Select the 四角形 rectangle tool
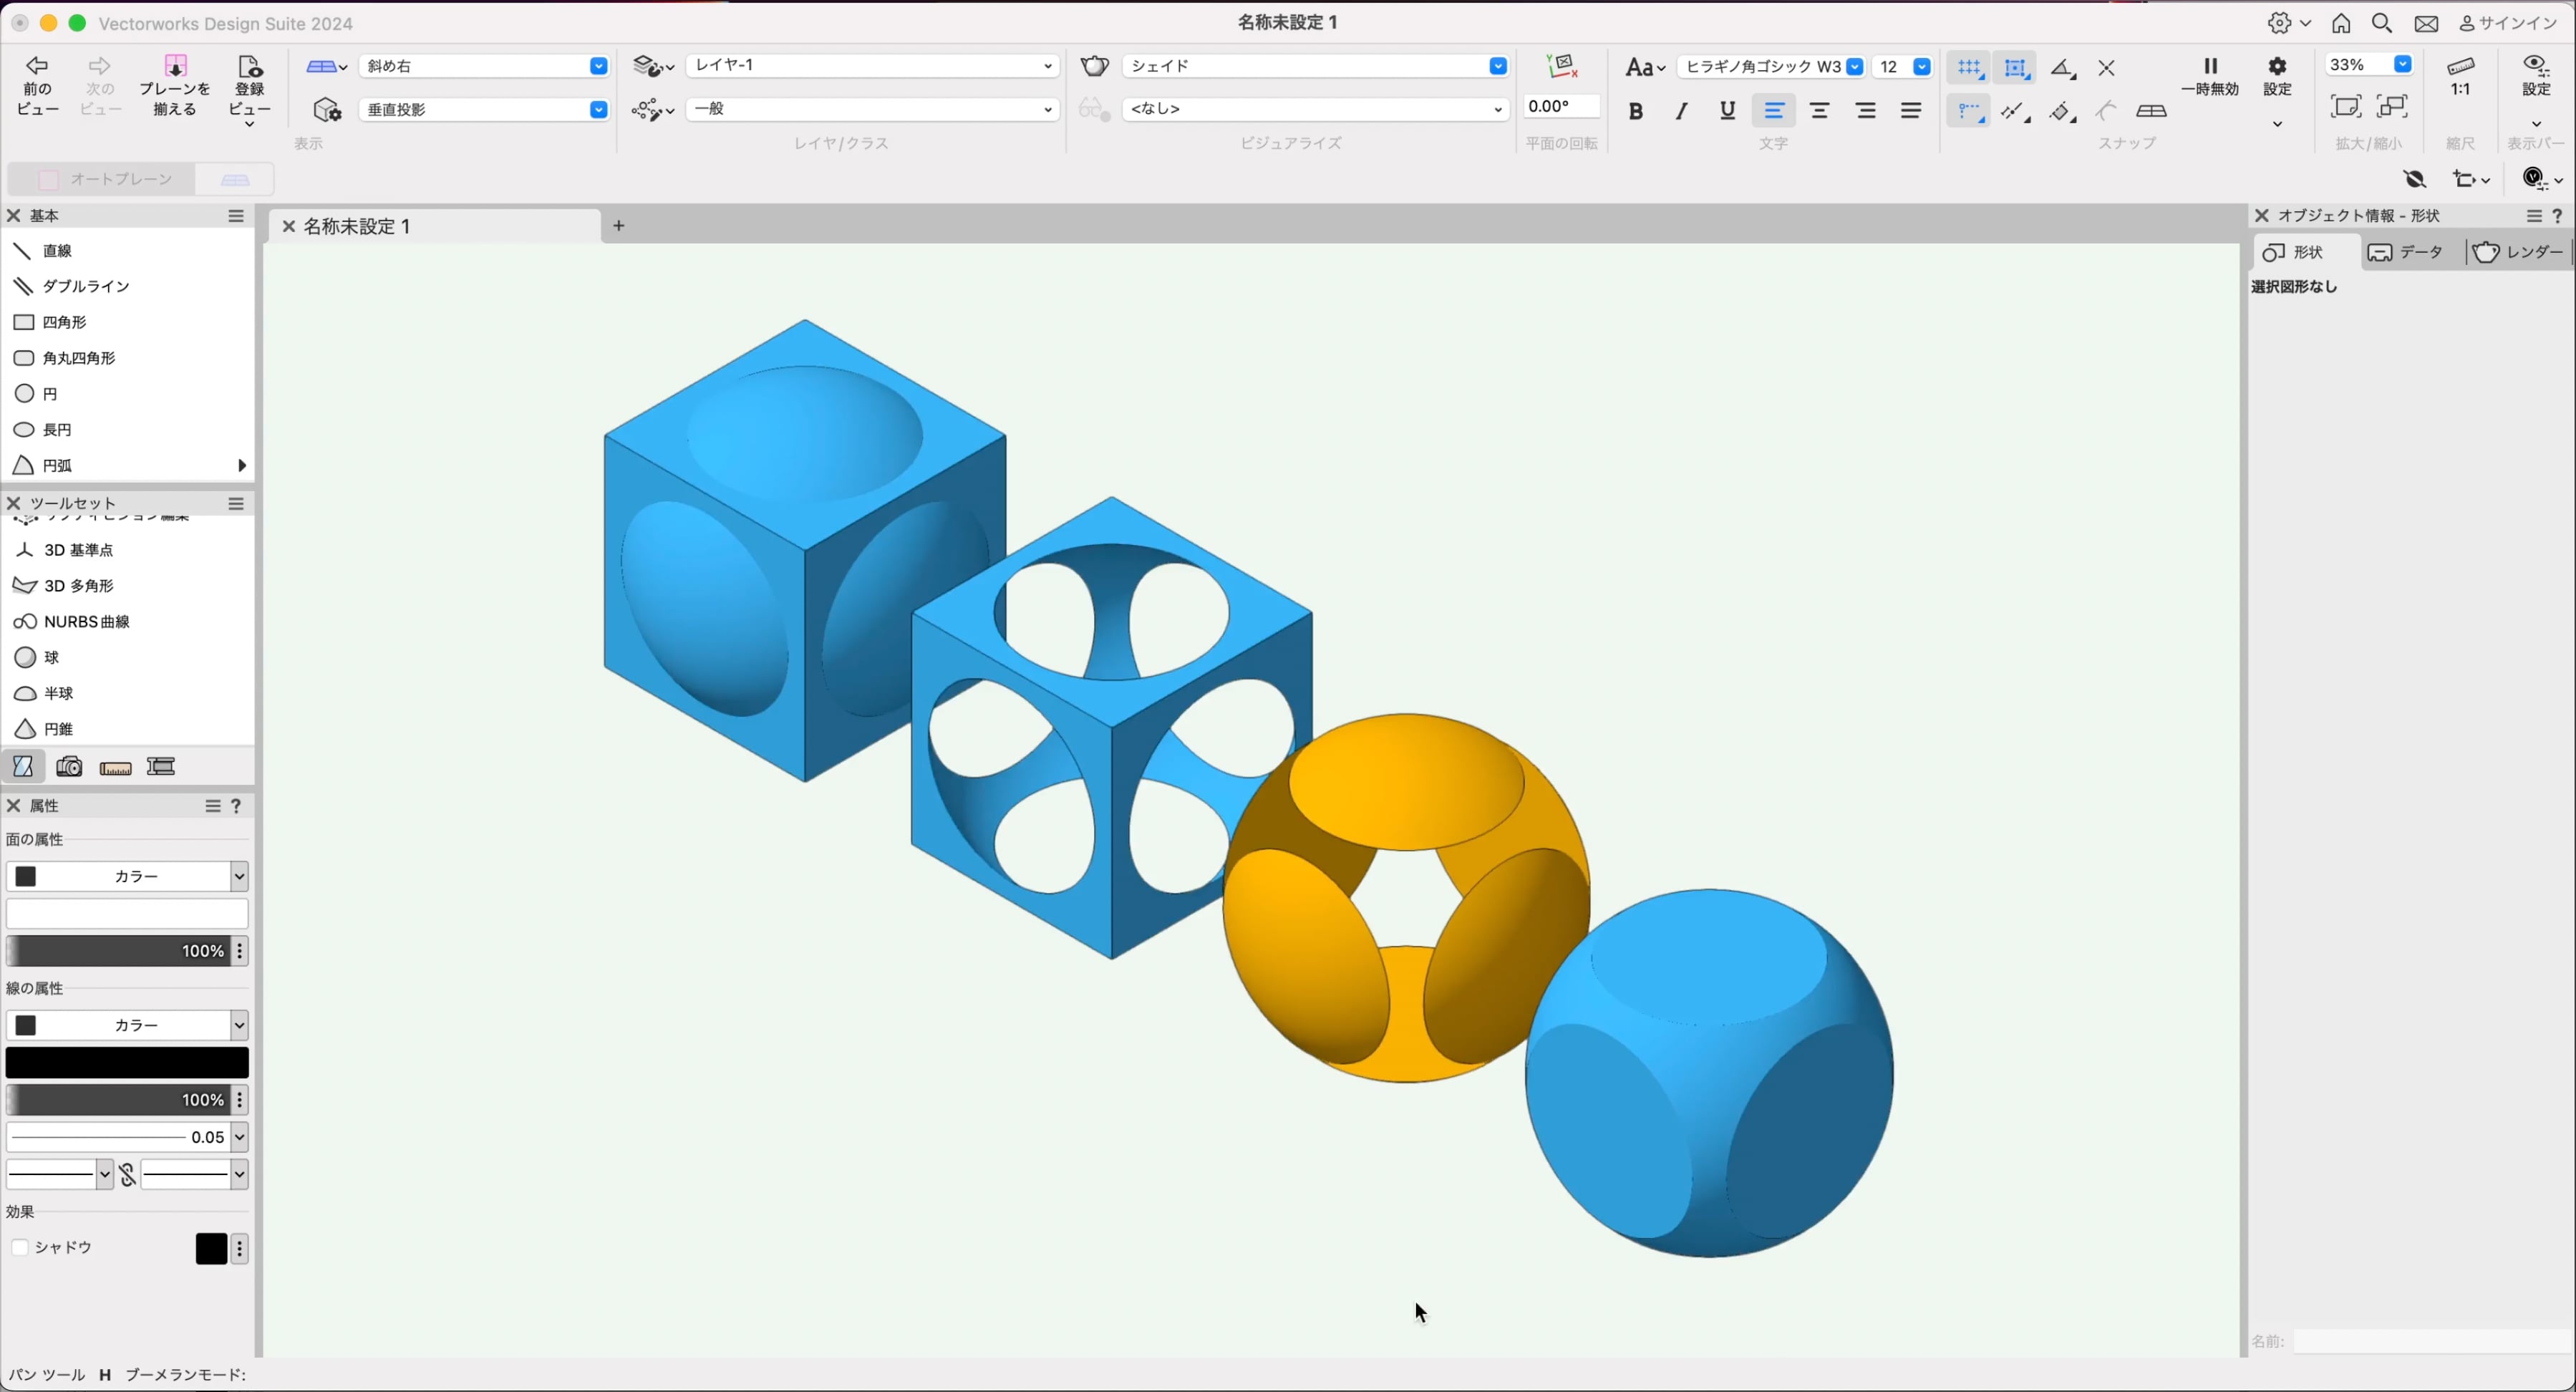Image resolution: width=2576 pixels, height=1392 pixels. click(126, 323)
